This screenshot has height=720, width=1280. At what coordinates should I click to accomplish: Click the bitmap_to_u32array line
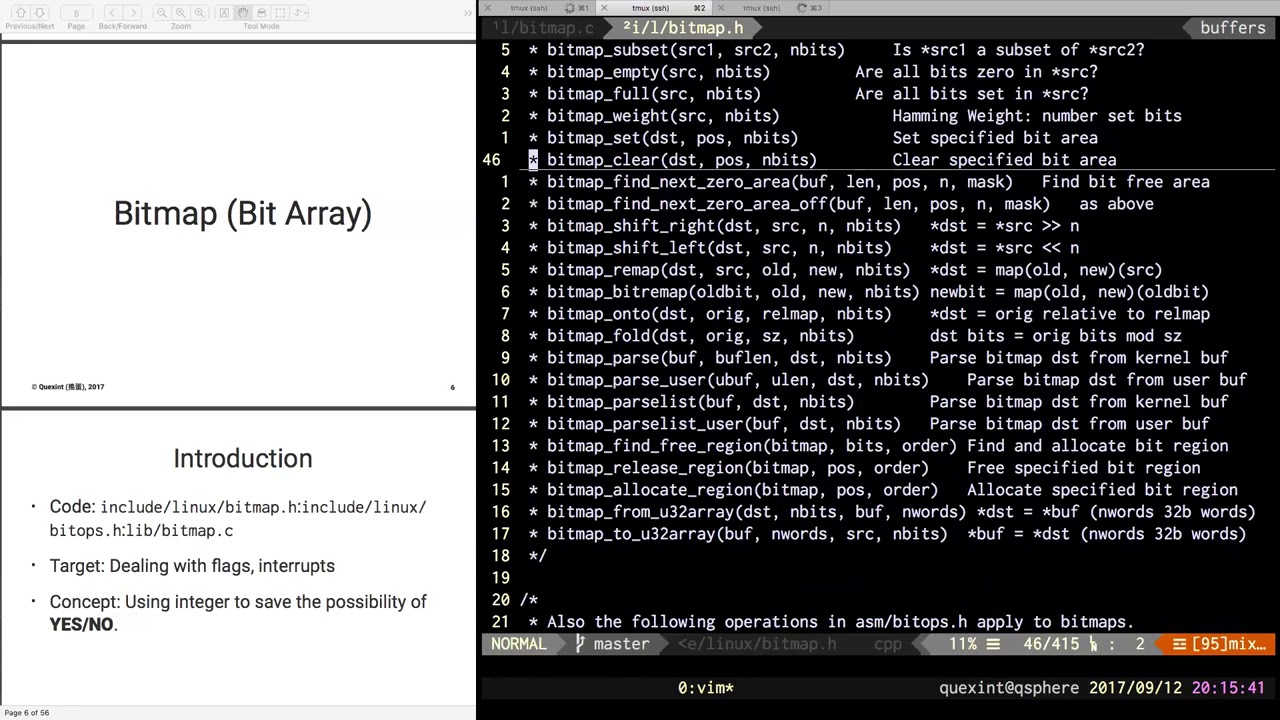[x=888, y=534]
